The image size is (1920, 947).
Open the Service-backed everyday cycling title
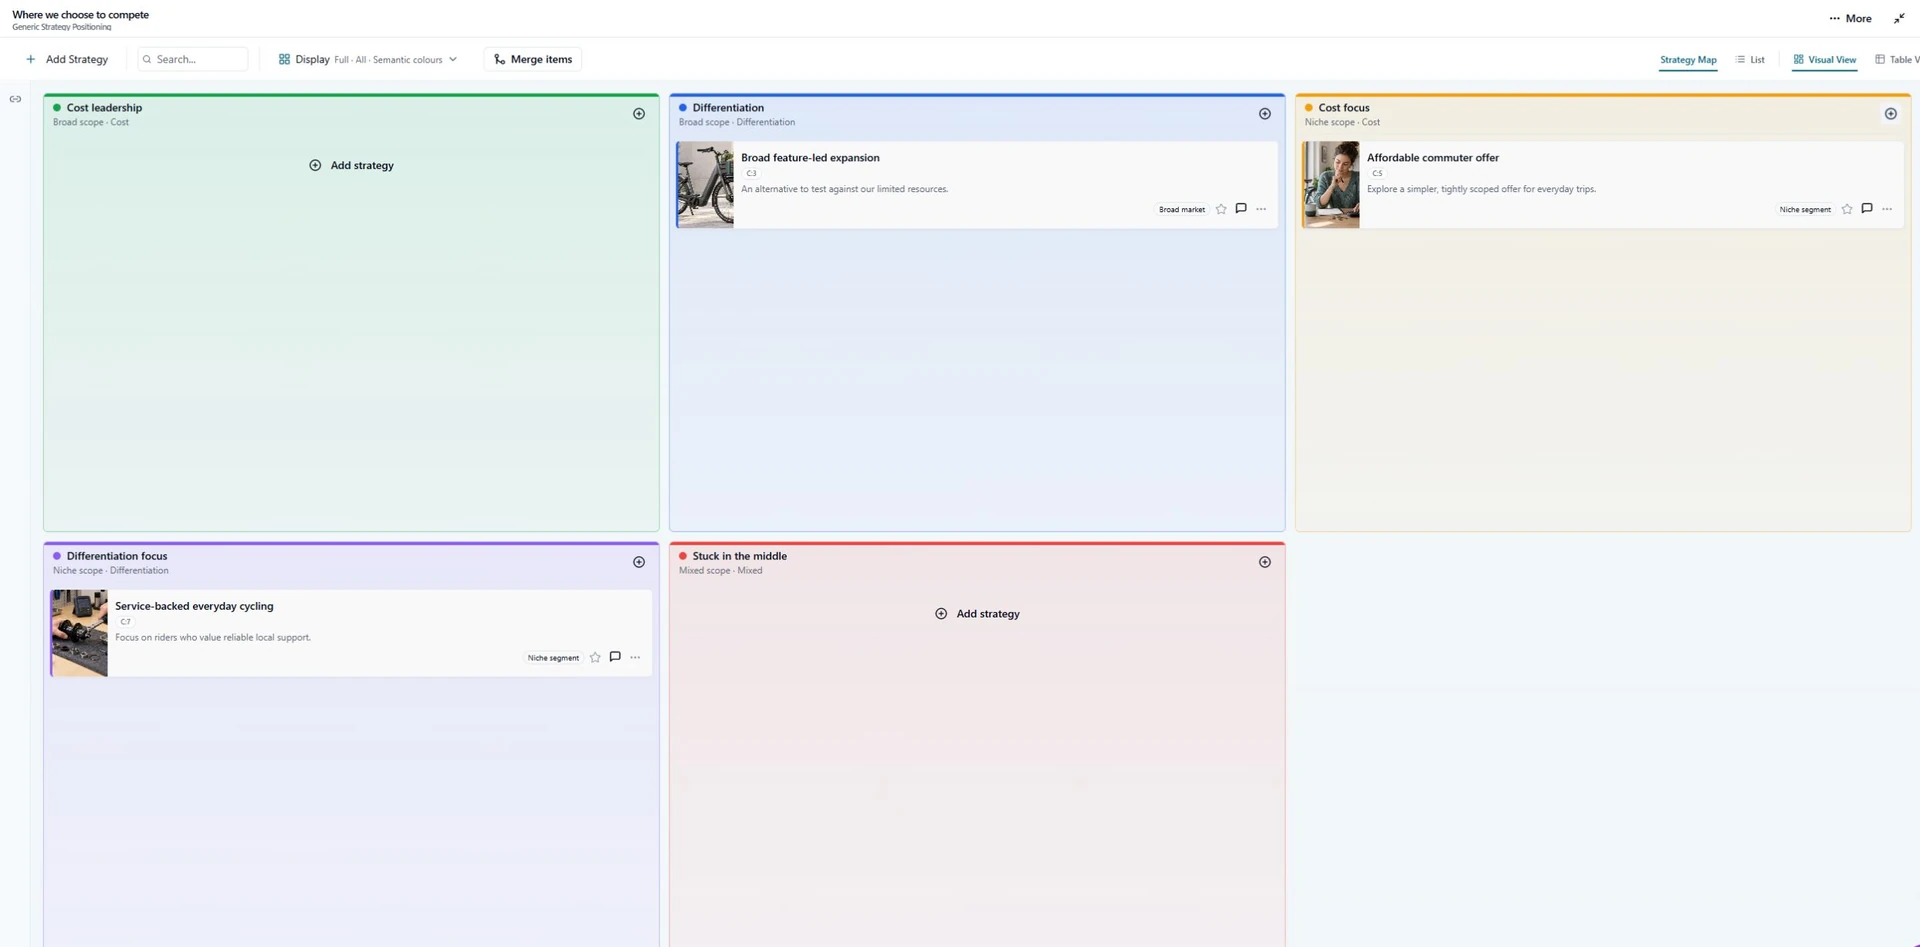tap(194, 605)
